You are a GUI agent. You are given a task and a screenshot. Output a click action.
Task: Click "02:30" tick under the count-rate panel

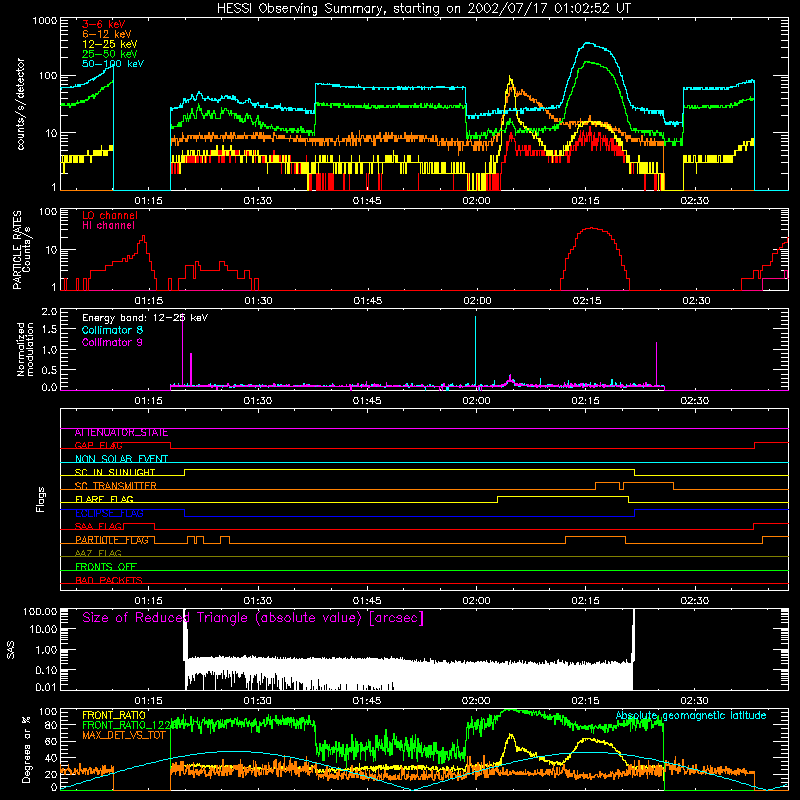694,201
